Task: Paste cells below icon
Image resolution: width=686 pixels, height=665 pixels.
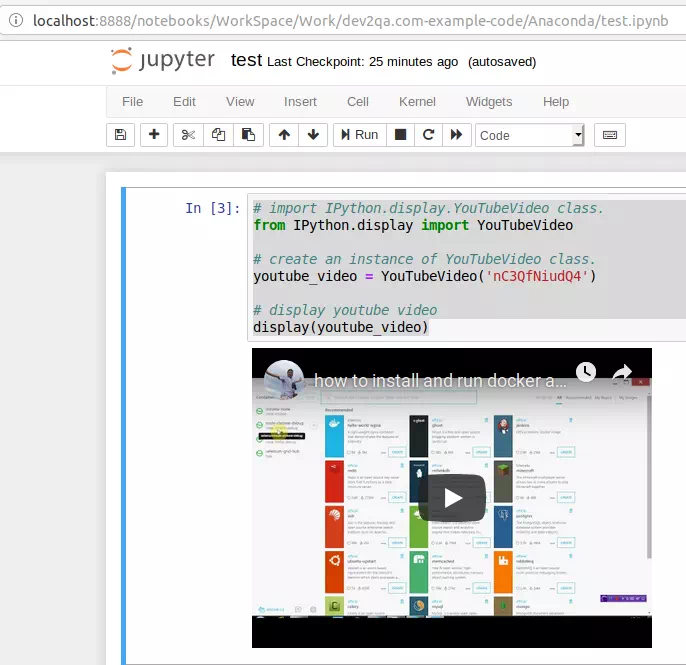Action: tap(248, 135)
